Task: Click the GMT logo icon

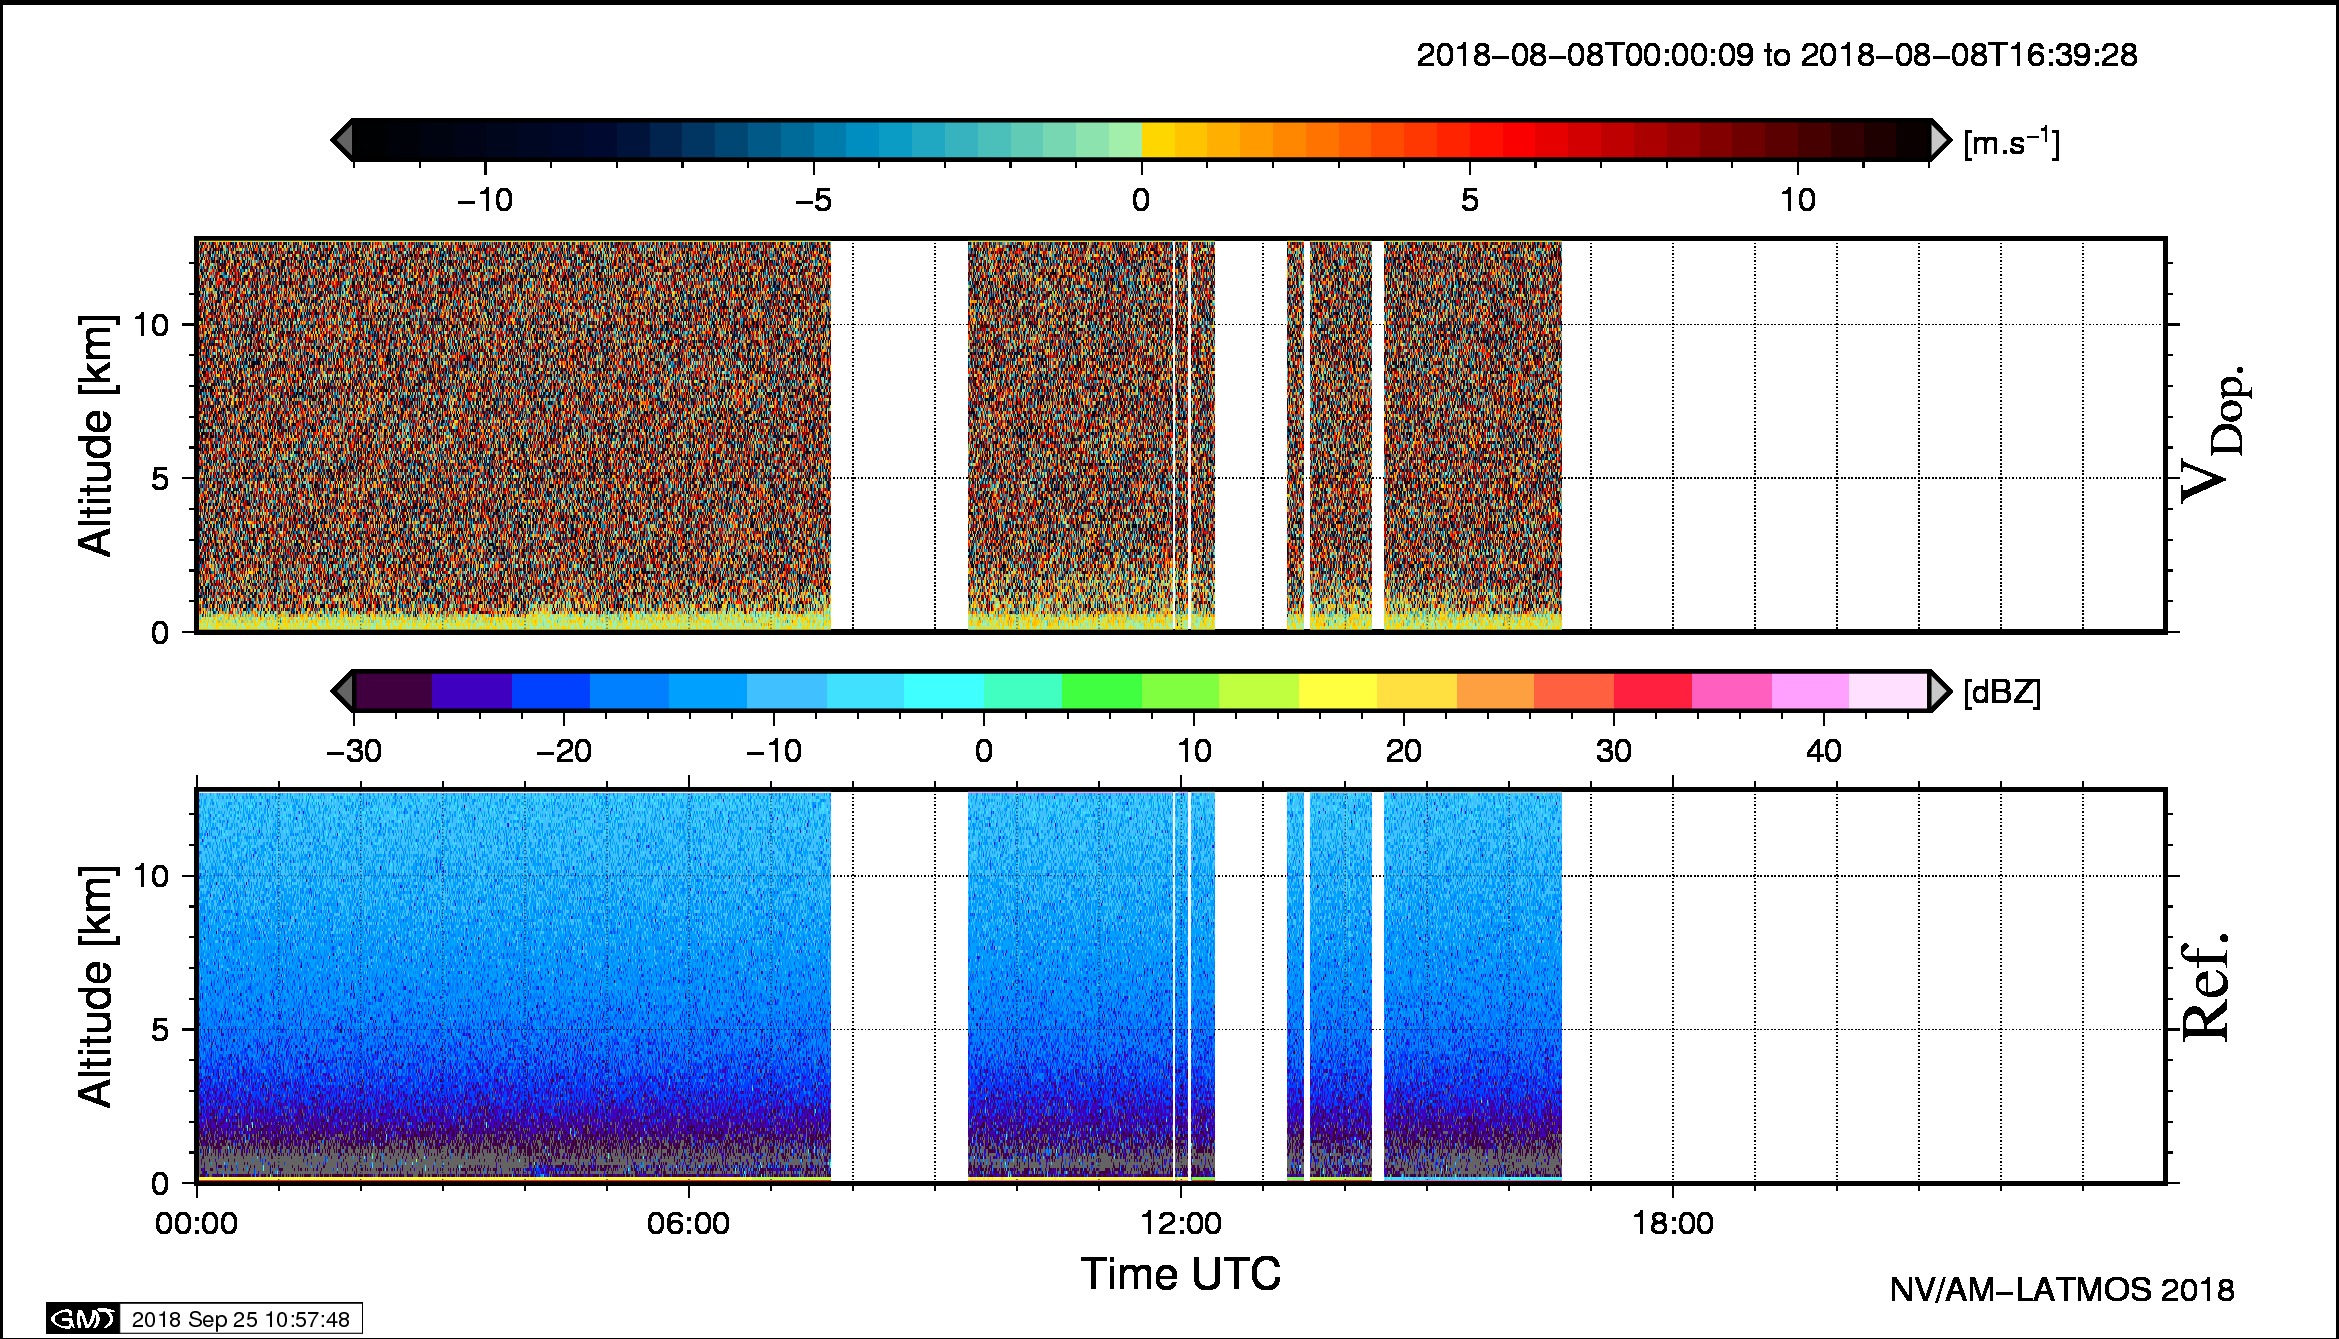Action: click(x=83, y=1319)
